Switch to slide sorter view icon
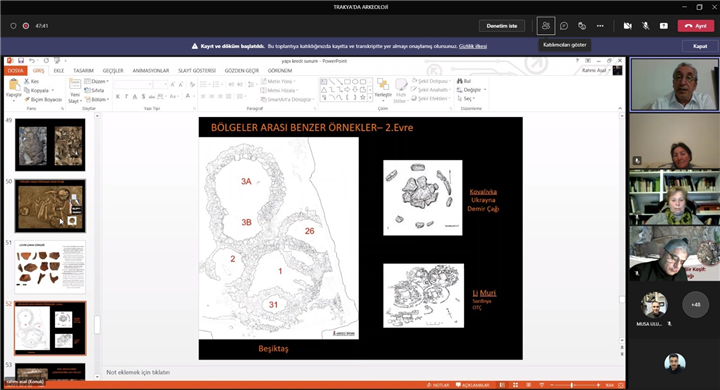Screen dimensions: 720x390 [515, 385]
